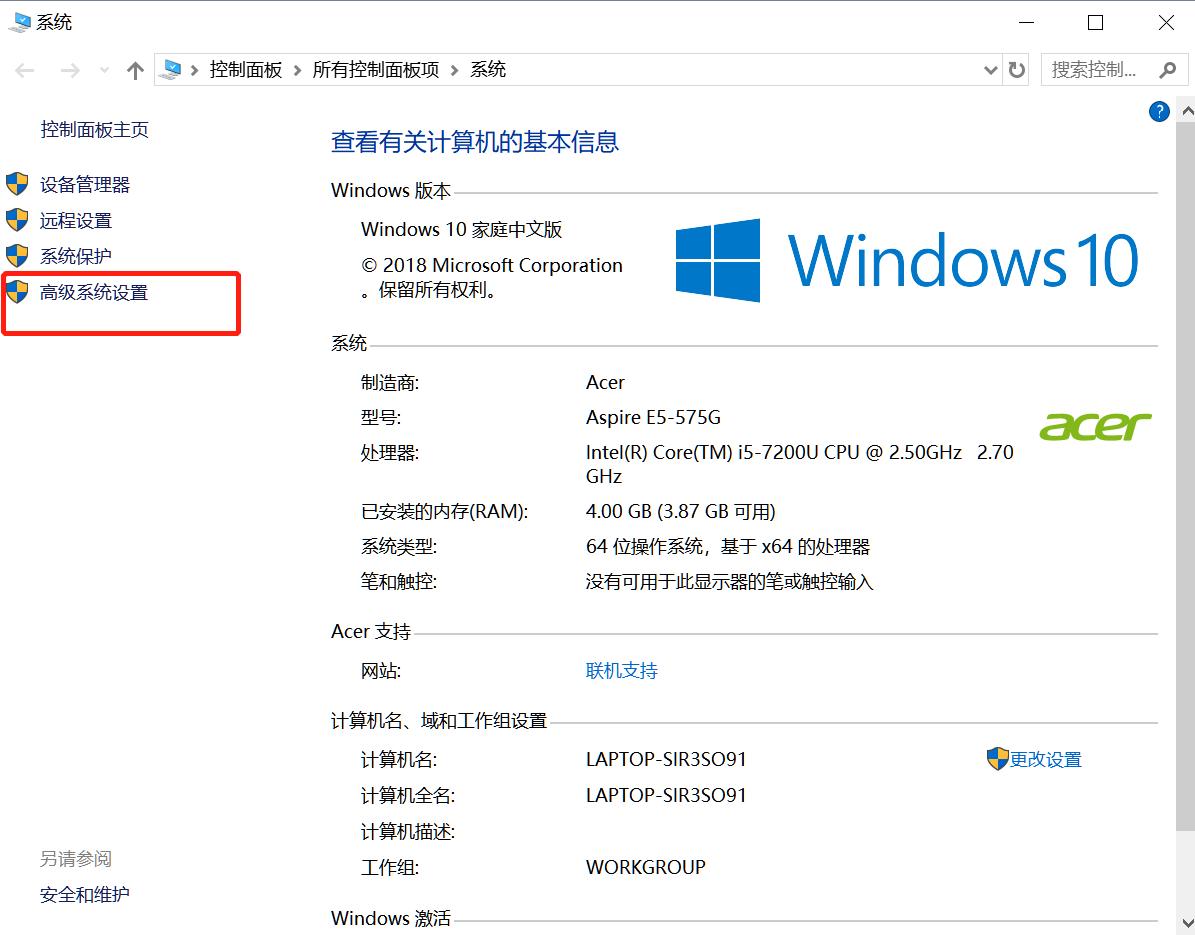Viewport: 1195px width, 935px height.
Task: Open 控制面板 from the breadcrumb
Action: pos(245,69)
